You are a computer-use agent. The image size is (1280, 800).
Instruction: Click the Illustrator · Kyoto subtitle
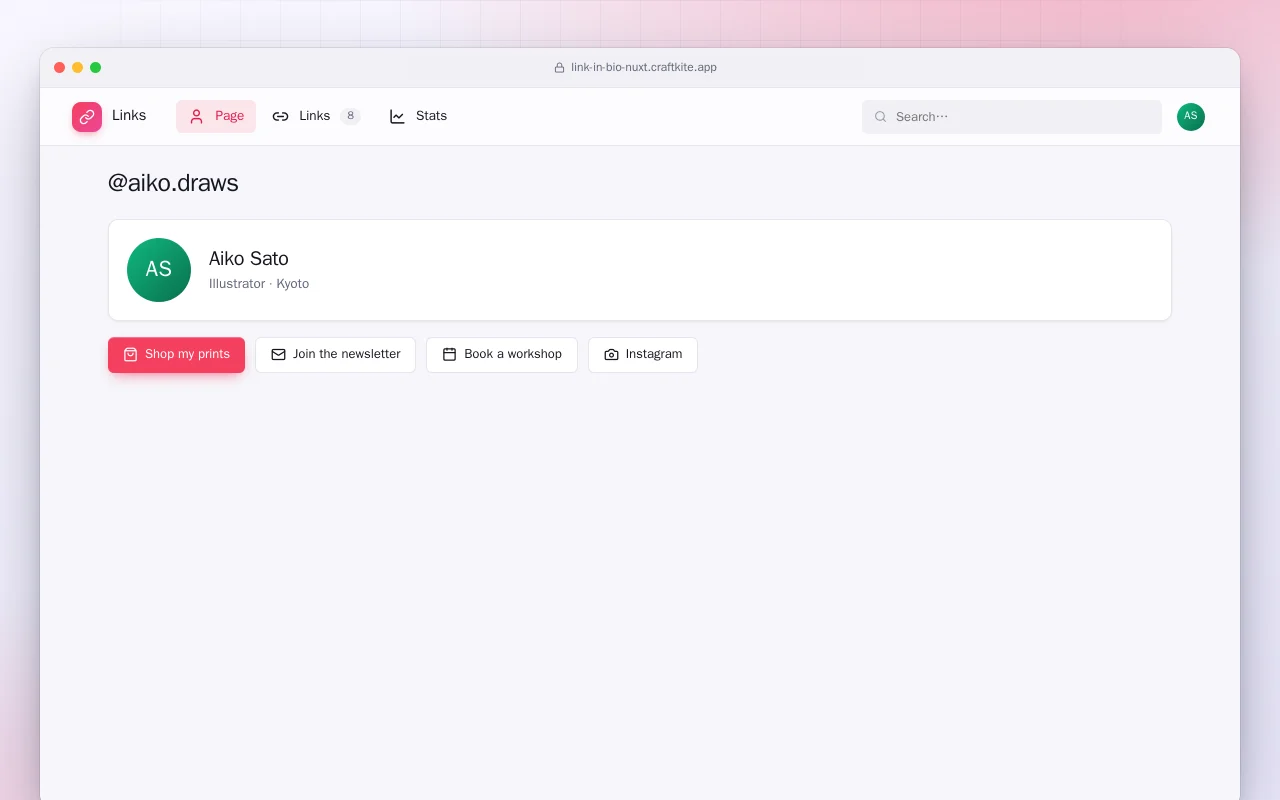point(259,284)
